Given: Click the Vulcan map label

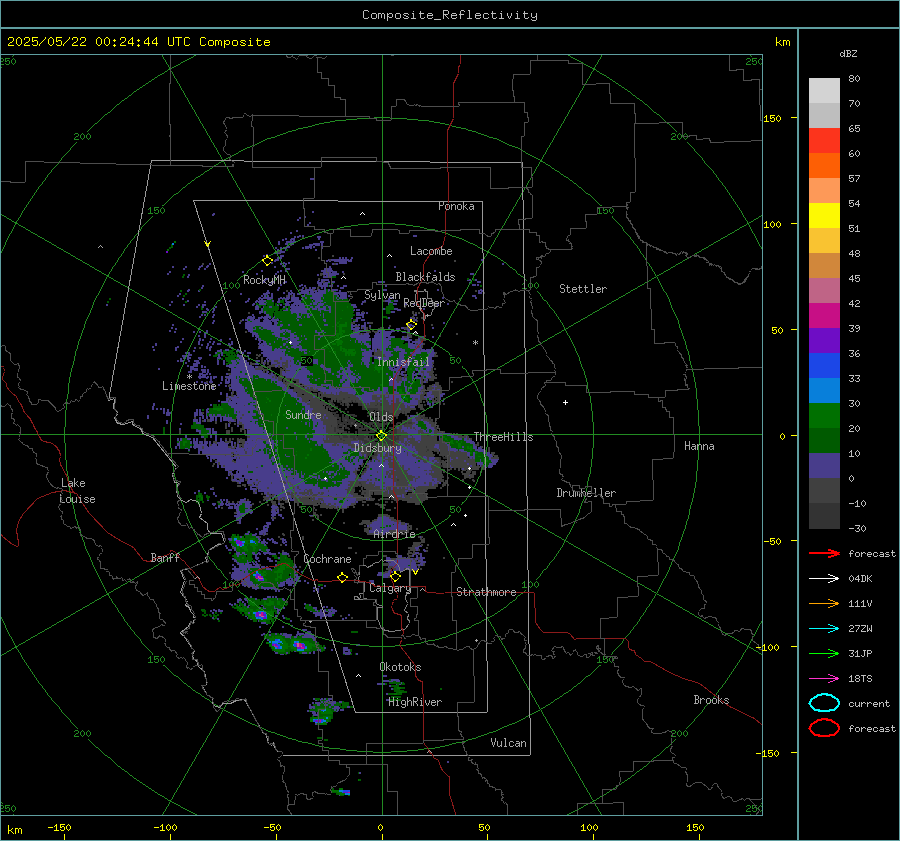Looking at the screenshot, I should tap(508, 743).
